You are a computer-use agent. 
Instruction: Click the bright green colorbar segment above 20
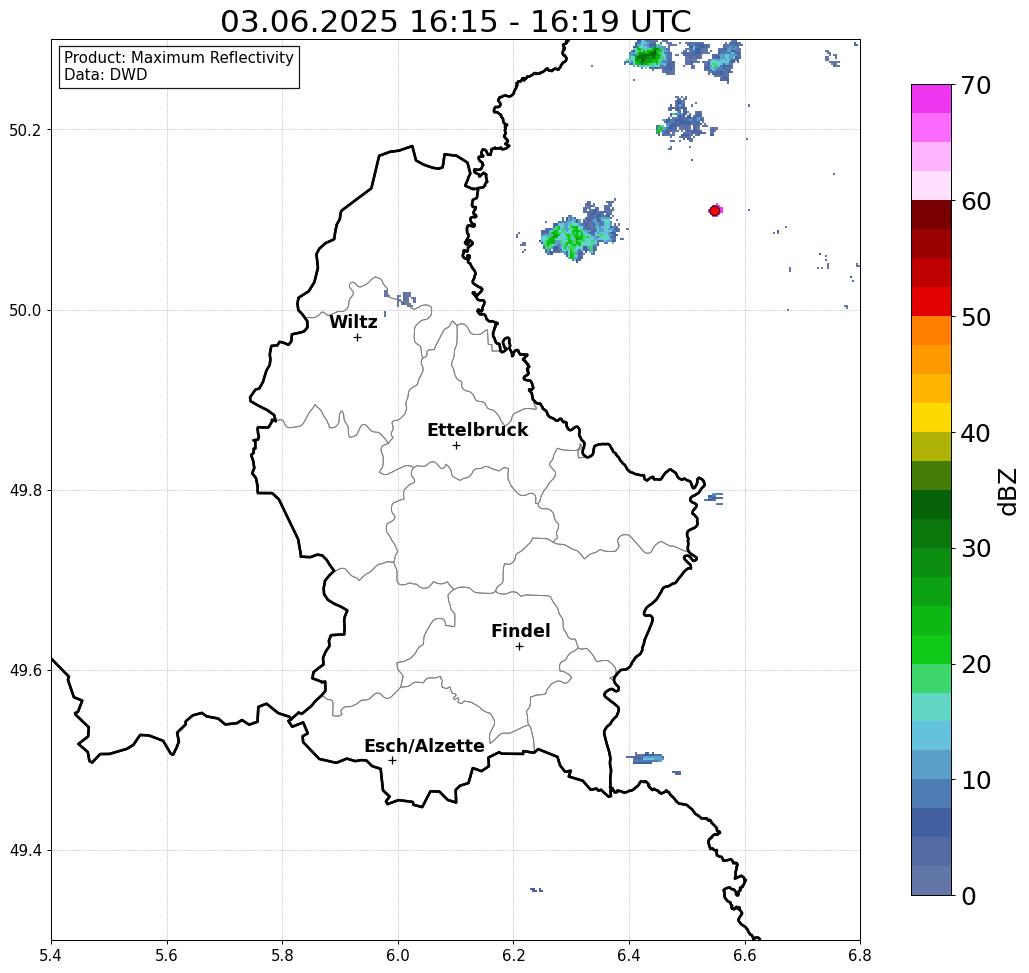(x=931, y=649)
